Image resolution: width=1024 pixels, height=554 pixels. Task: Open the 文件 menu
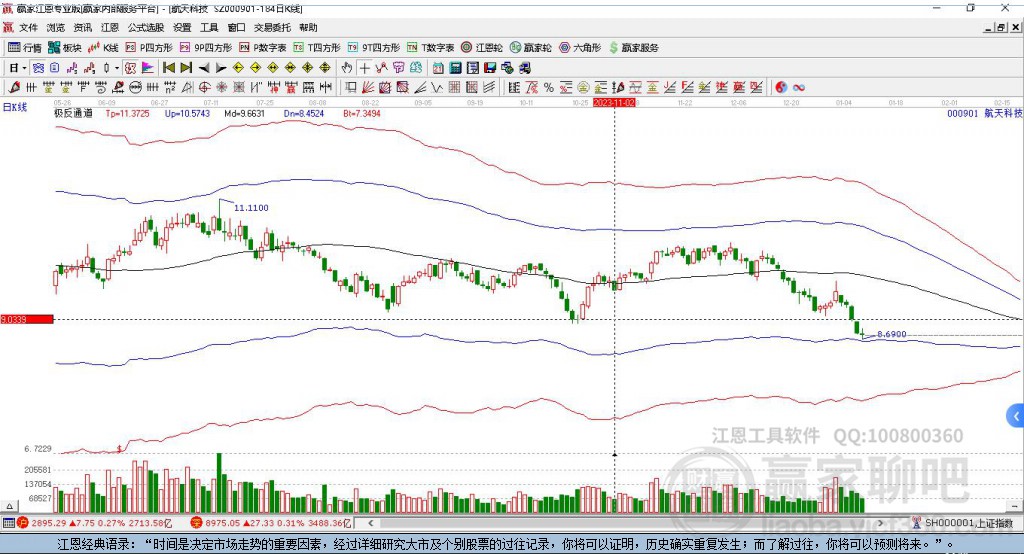coord(28,27)
